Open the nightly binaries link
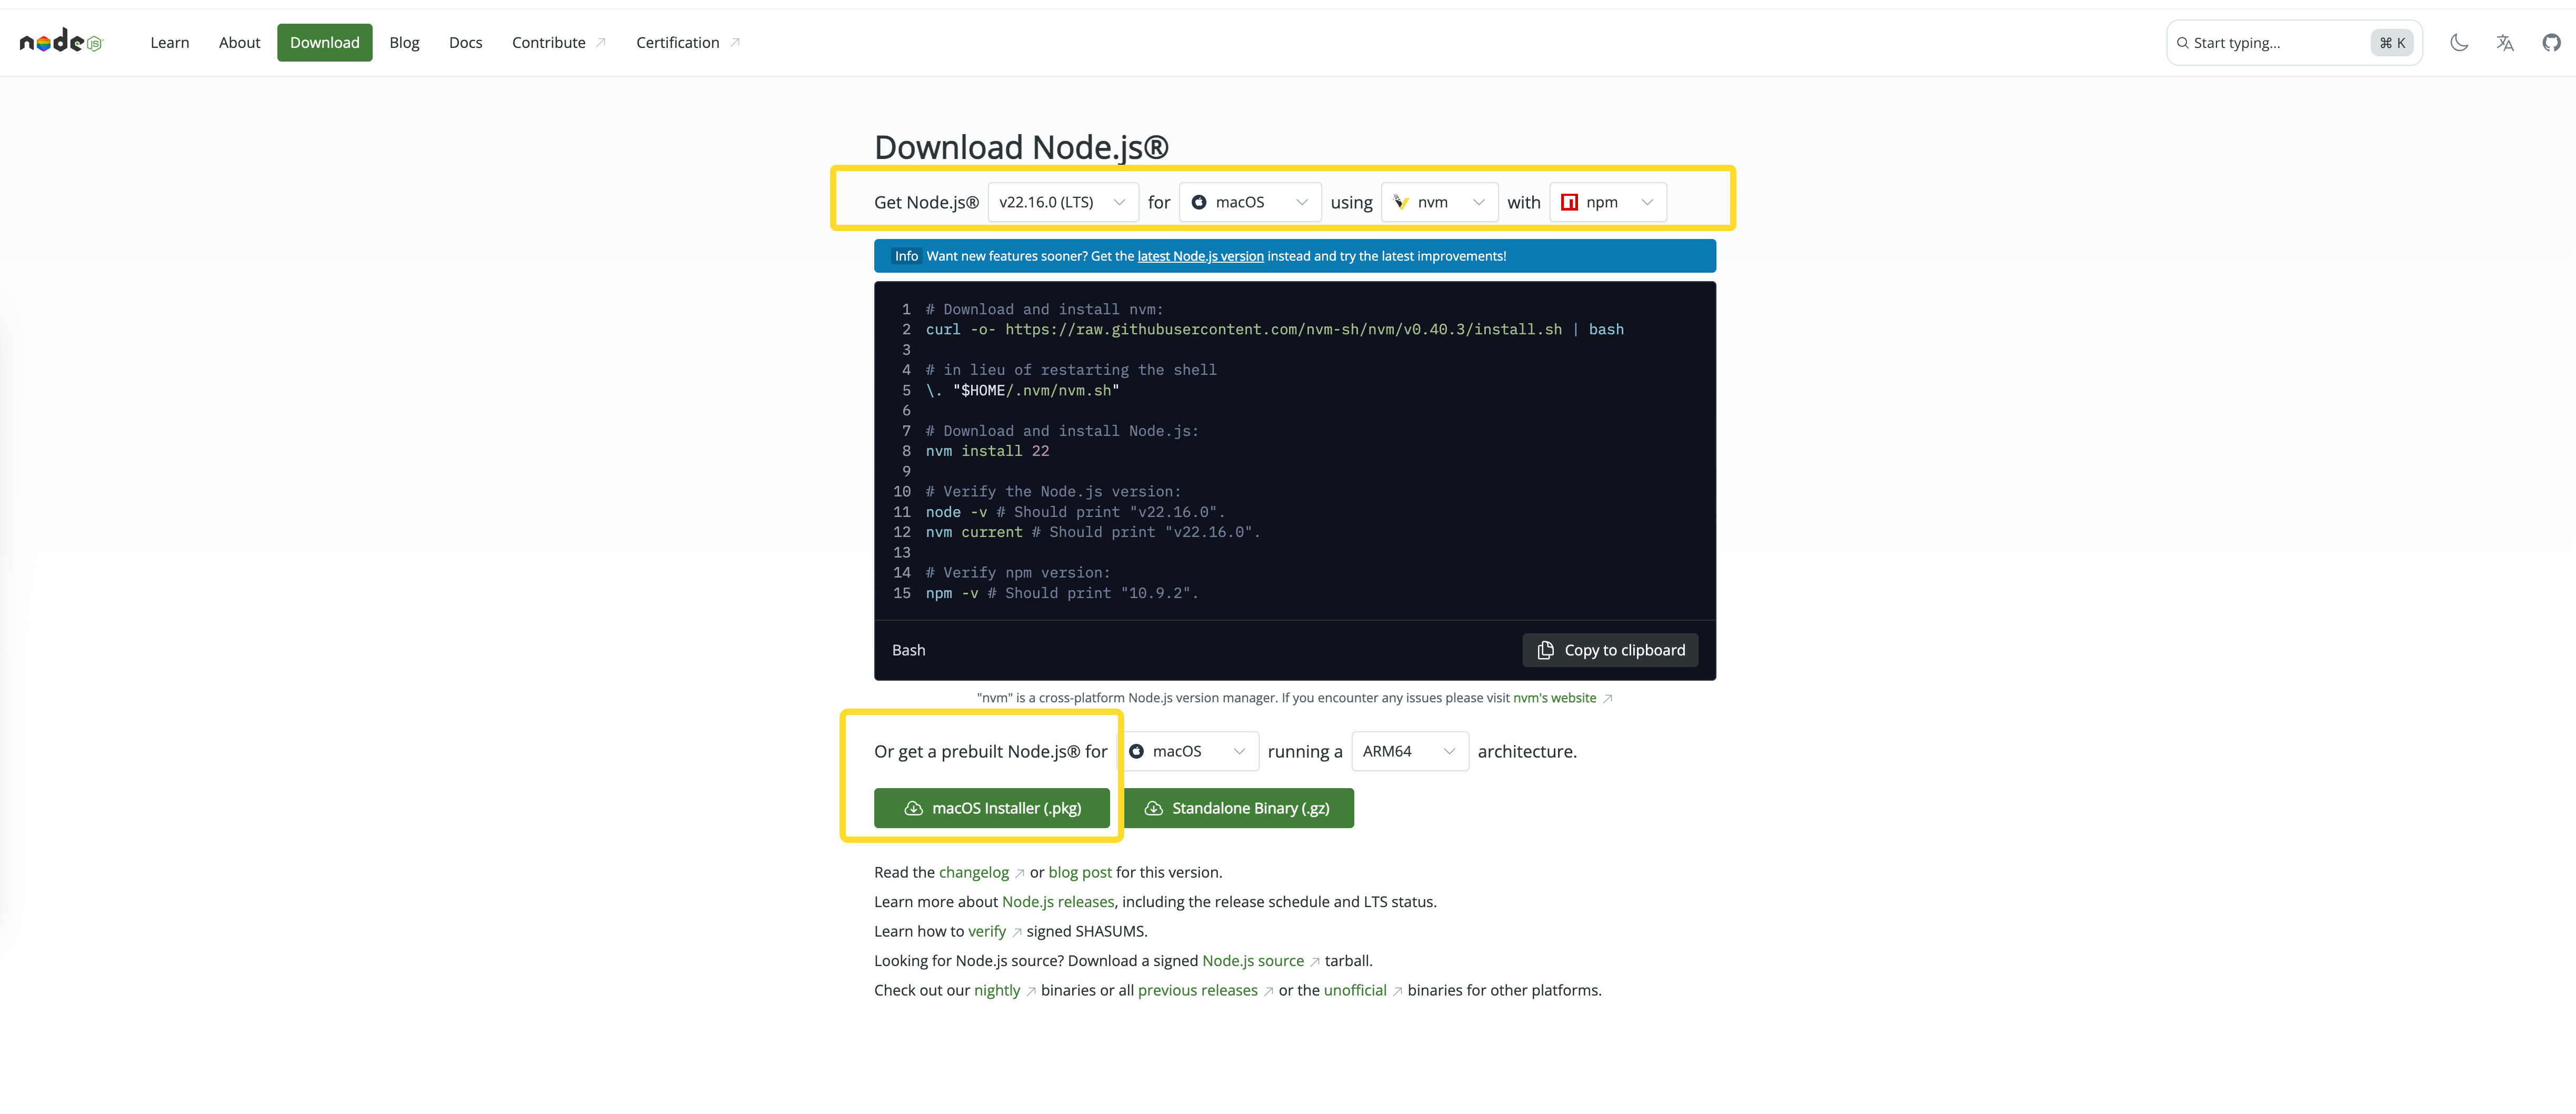Viewport: 2576px width, 1114px height. tap(996, 990)
